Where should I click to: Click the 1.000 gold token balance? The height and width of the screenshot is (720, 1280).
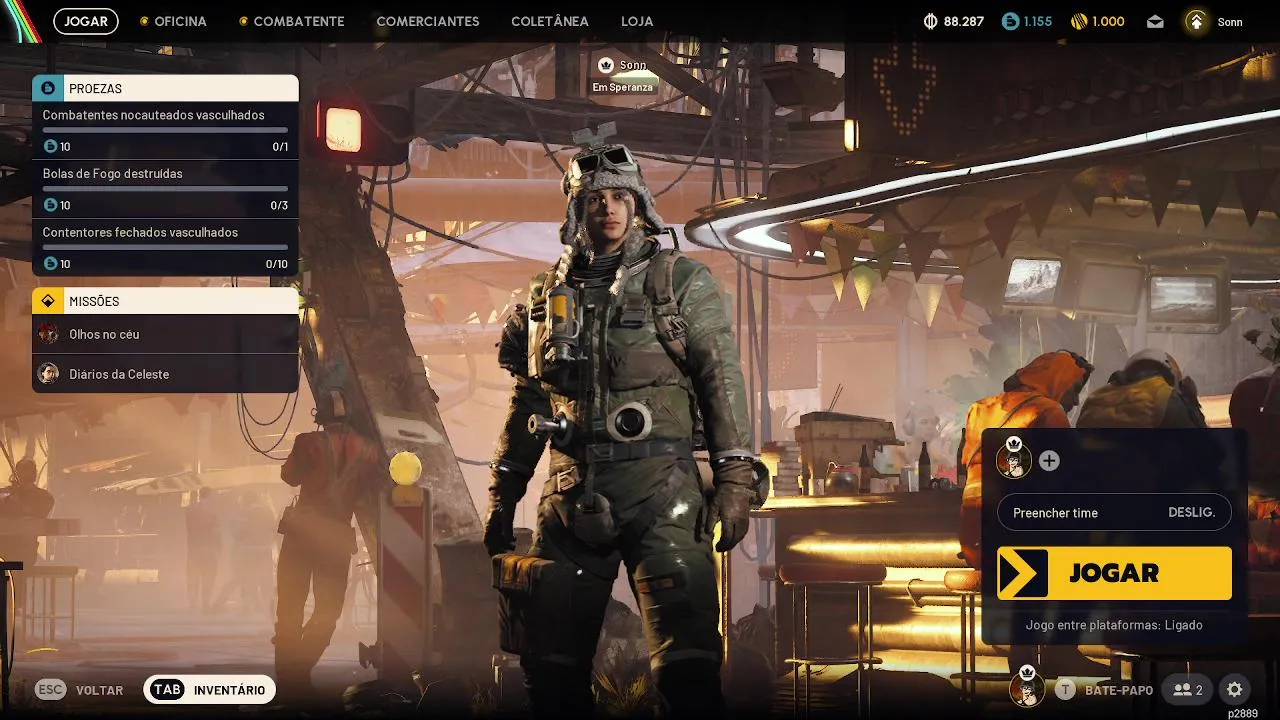pyautogui.click(x=1098, y=21)
